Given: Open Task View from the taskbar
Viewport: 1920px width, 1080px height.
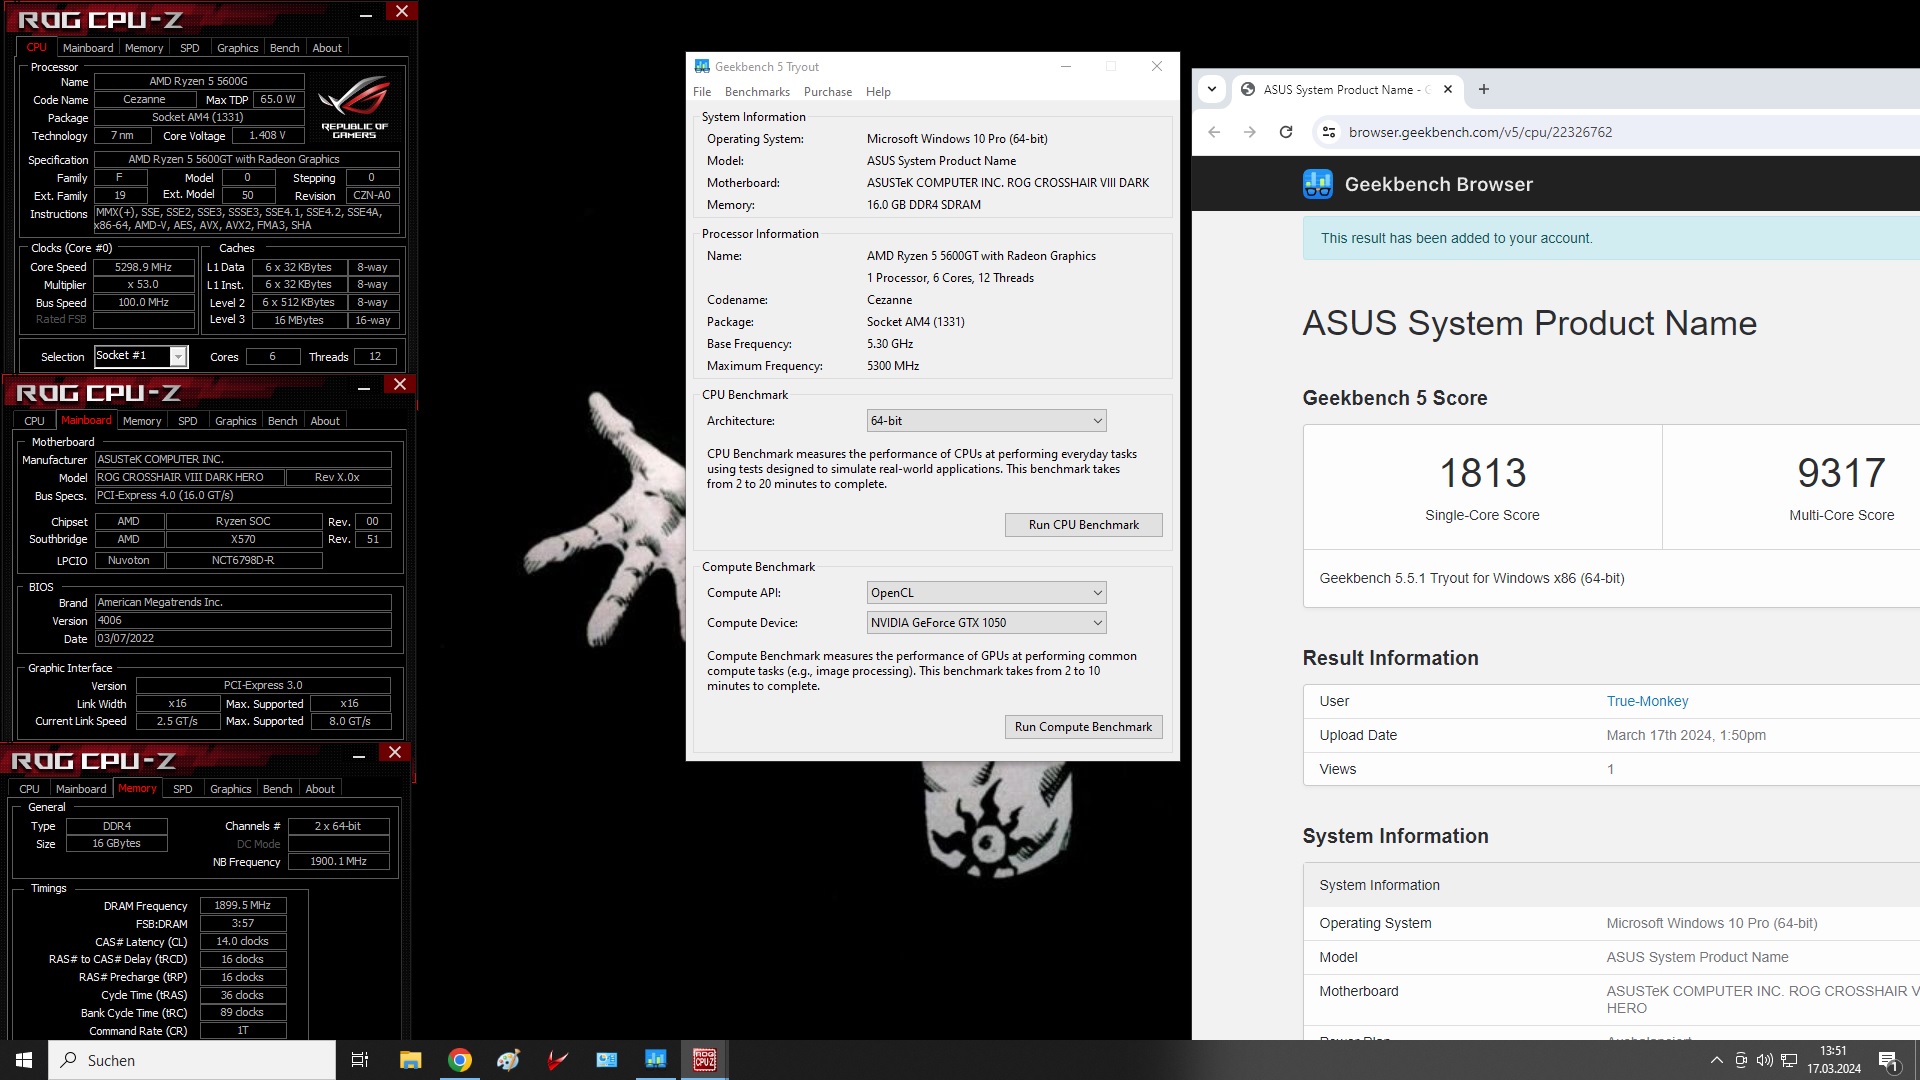Looking at the screenshot, I should click(360, 1060).
